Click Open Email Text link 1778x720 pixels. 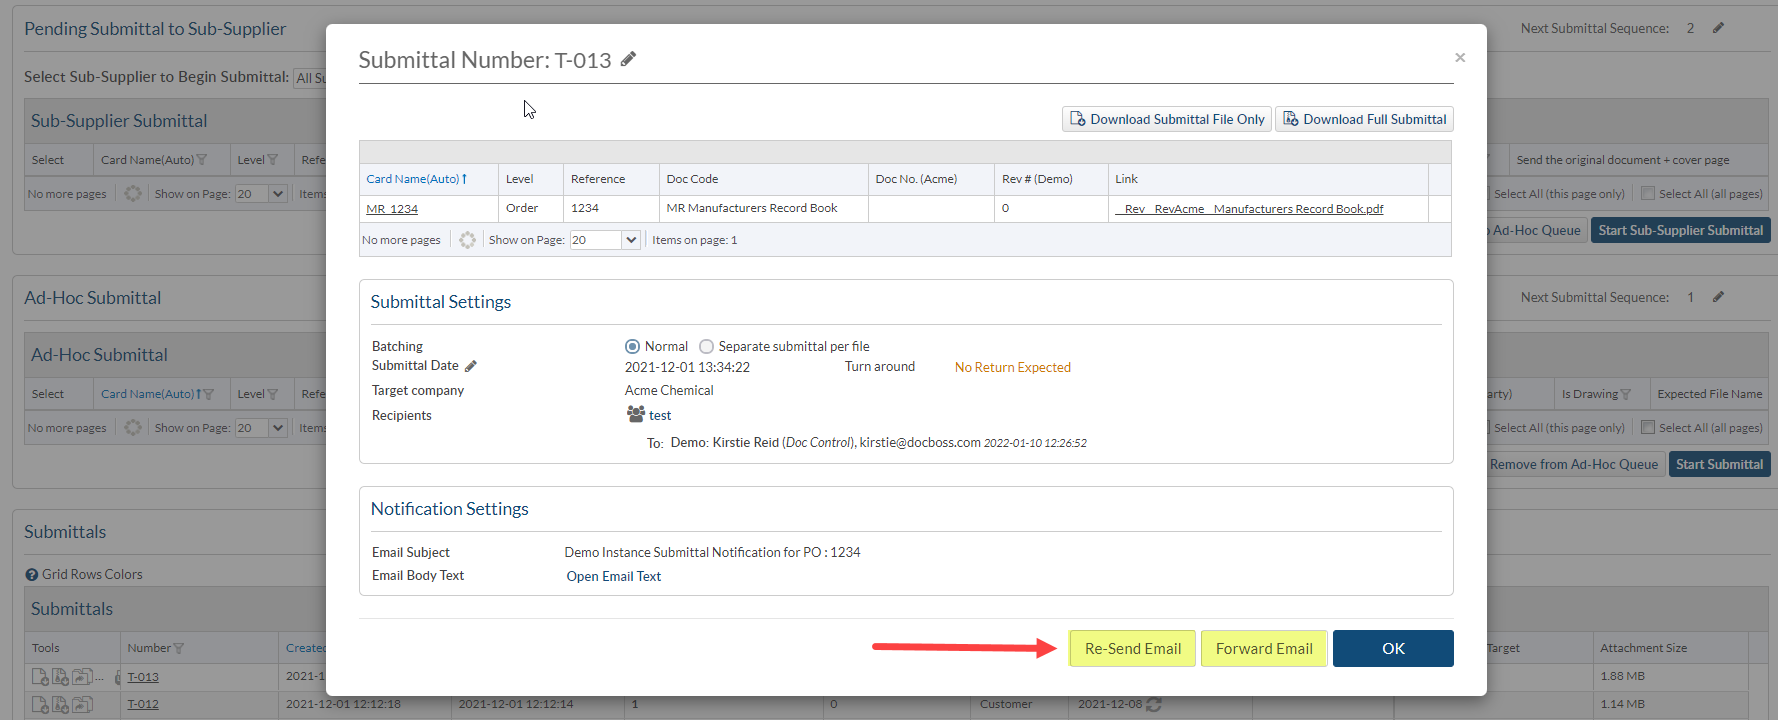point(614,576)
